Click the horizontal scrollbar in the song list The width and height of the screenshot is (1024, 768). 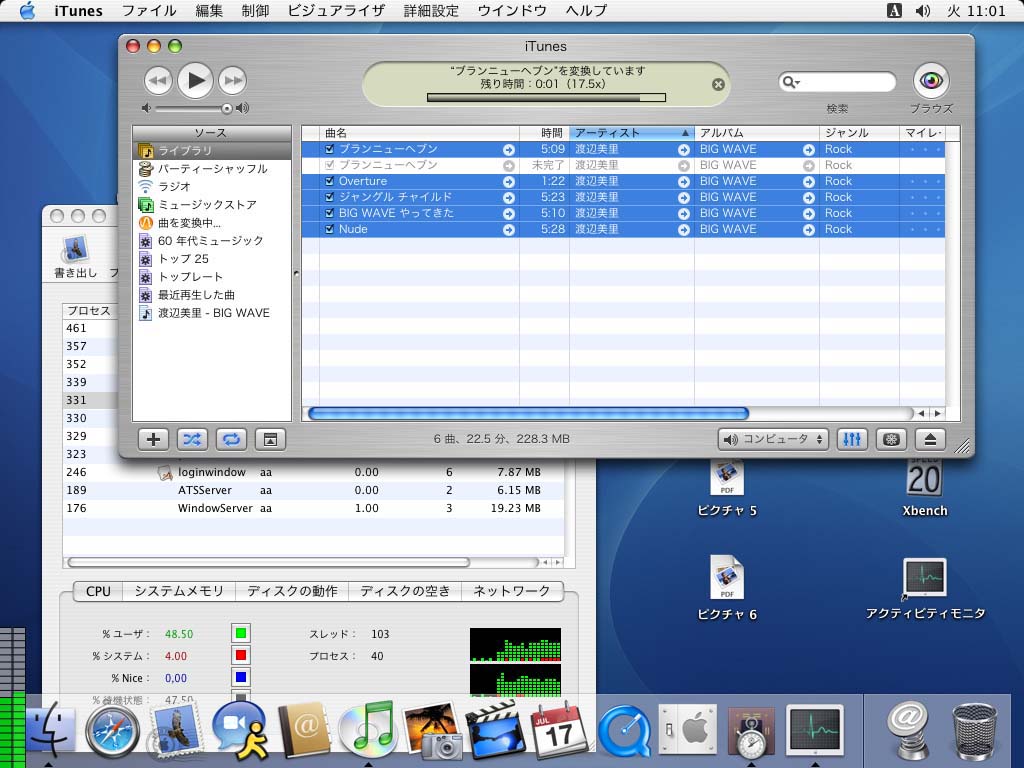pos(528,413)
